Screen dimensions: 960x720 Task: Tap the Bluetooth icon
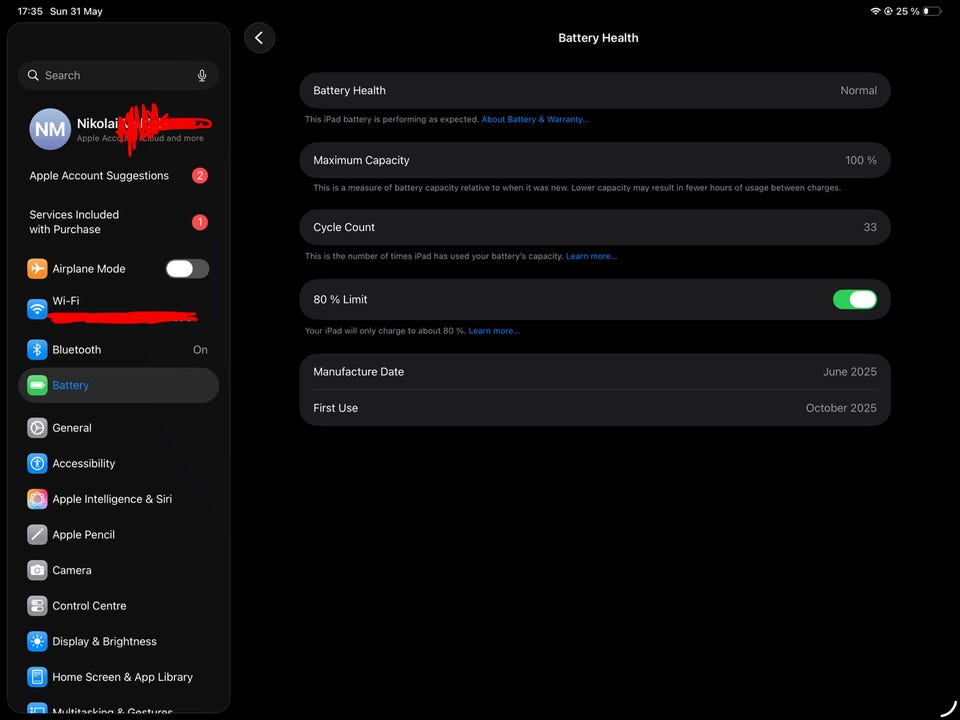(37, 350)
